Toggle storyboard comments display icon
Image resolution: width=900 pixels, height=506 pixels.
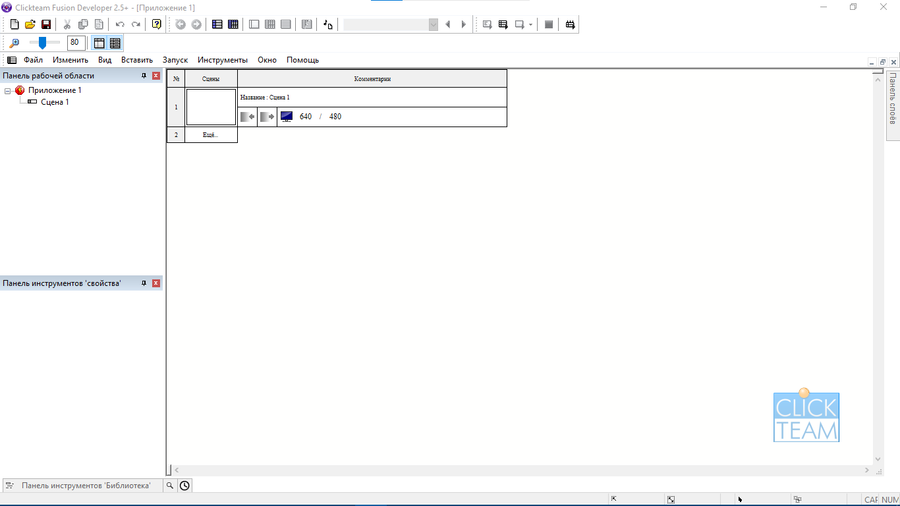click(115, 43)
